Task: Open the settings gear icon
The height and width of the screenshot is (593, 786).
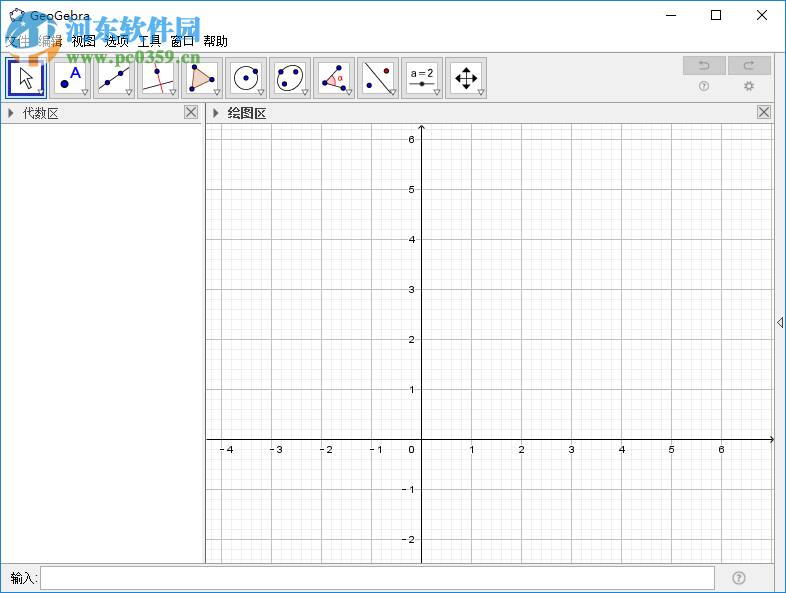Action: coord(749,86)
